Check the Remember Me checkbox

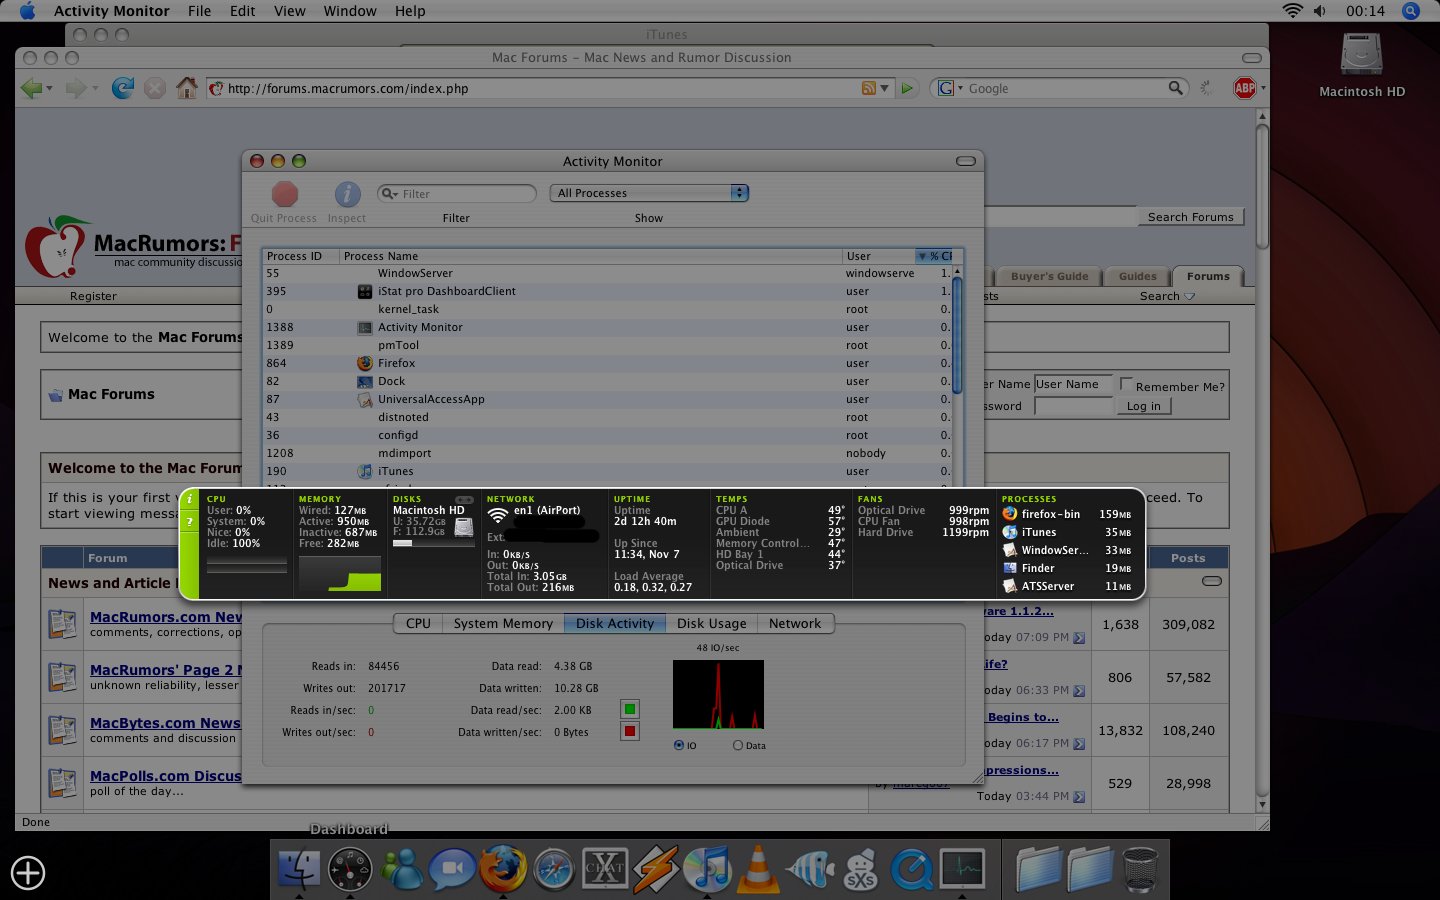pos(1126,384)
